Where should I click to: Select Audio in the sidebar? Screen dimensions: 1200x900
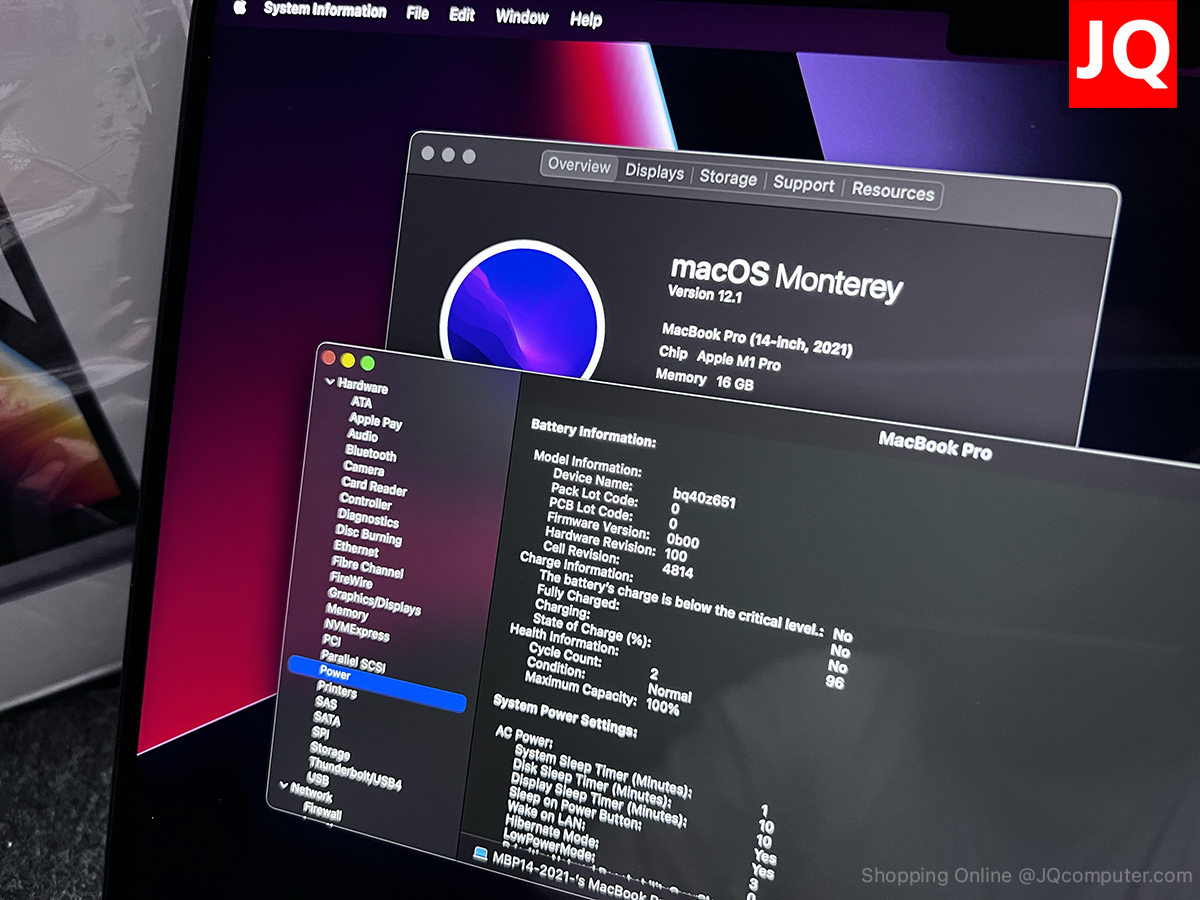362,436
